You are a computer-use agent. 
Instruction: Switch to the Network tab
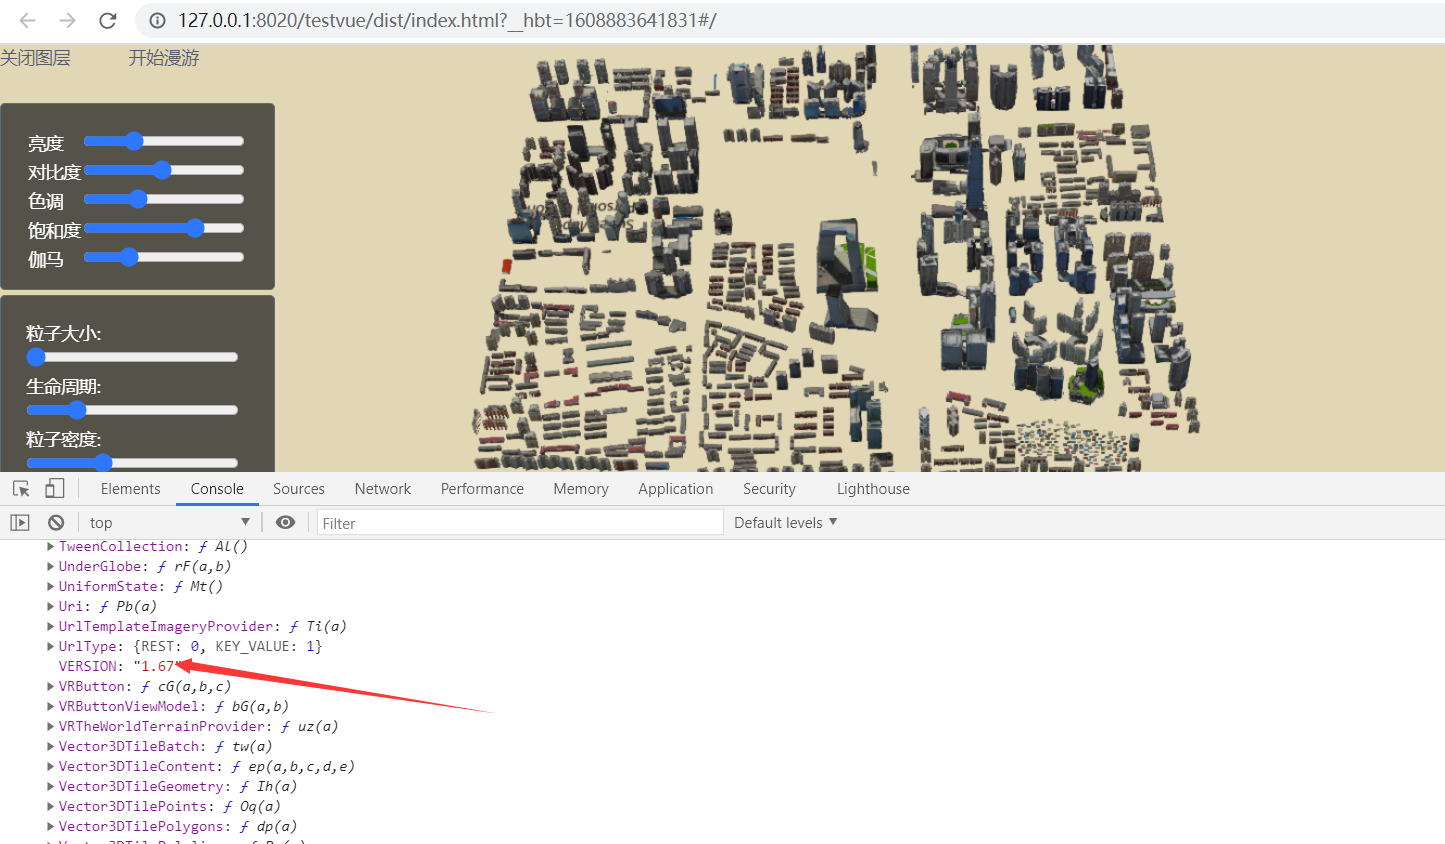click(382, 489)
